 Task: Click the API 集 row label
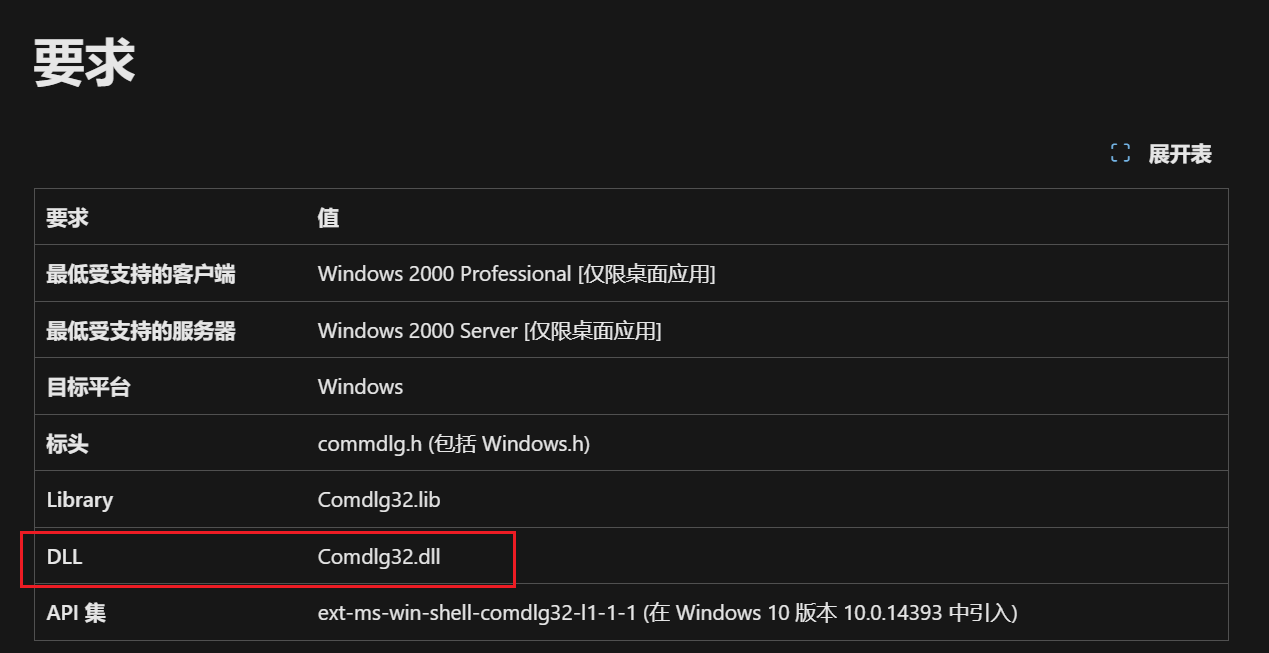[76, 612]
